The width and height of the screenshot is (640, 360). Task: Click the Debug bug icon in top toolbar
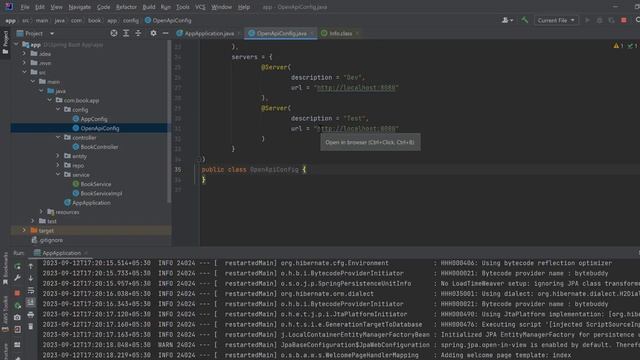[599, 20]
